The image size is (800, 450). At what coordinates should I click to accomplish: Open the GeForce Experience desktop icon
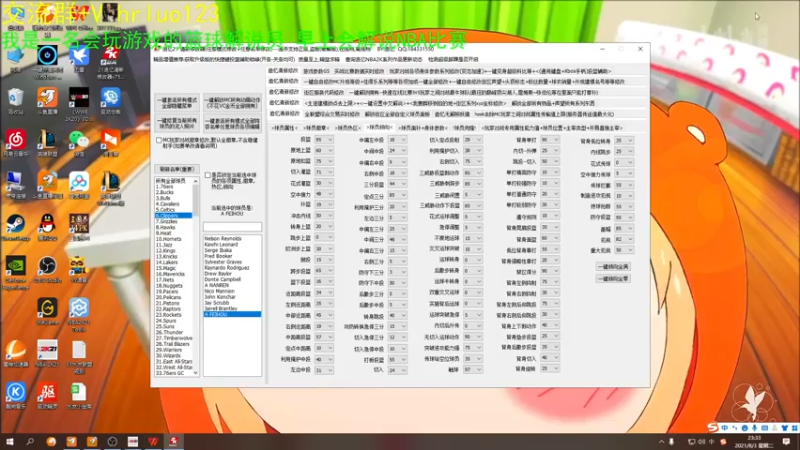tap(15, 266)
